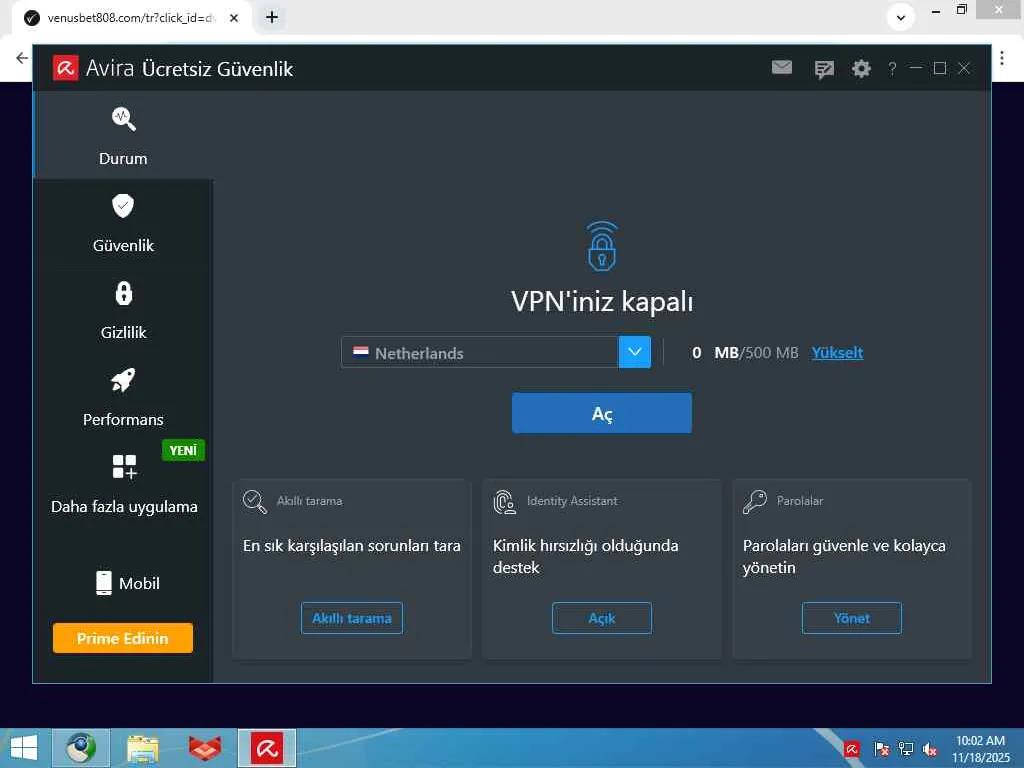This screenshot has width=1024, height=768.
Task: Open the Güvenlik shield section
Action: [123, 223]
